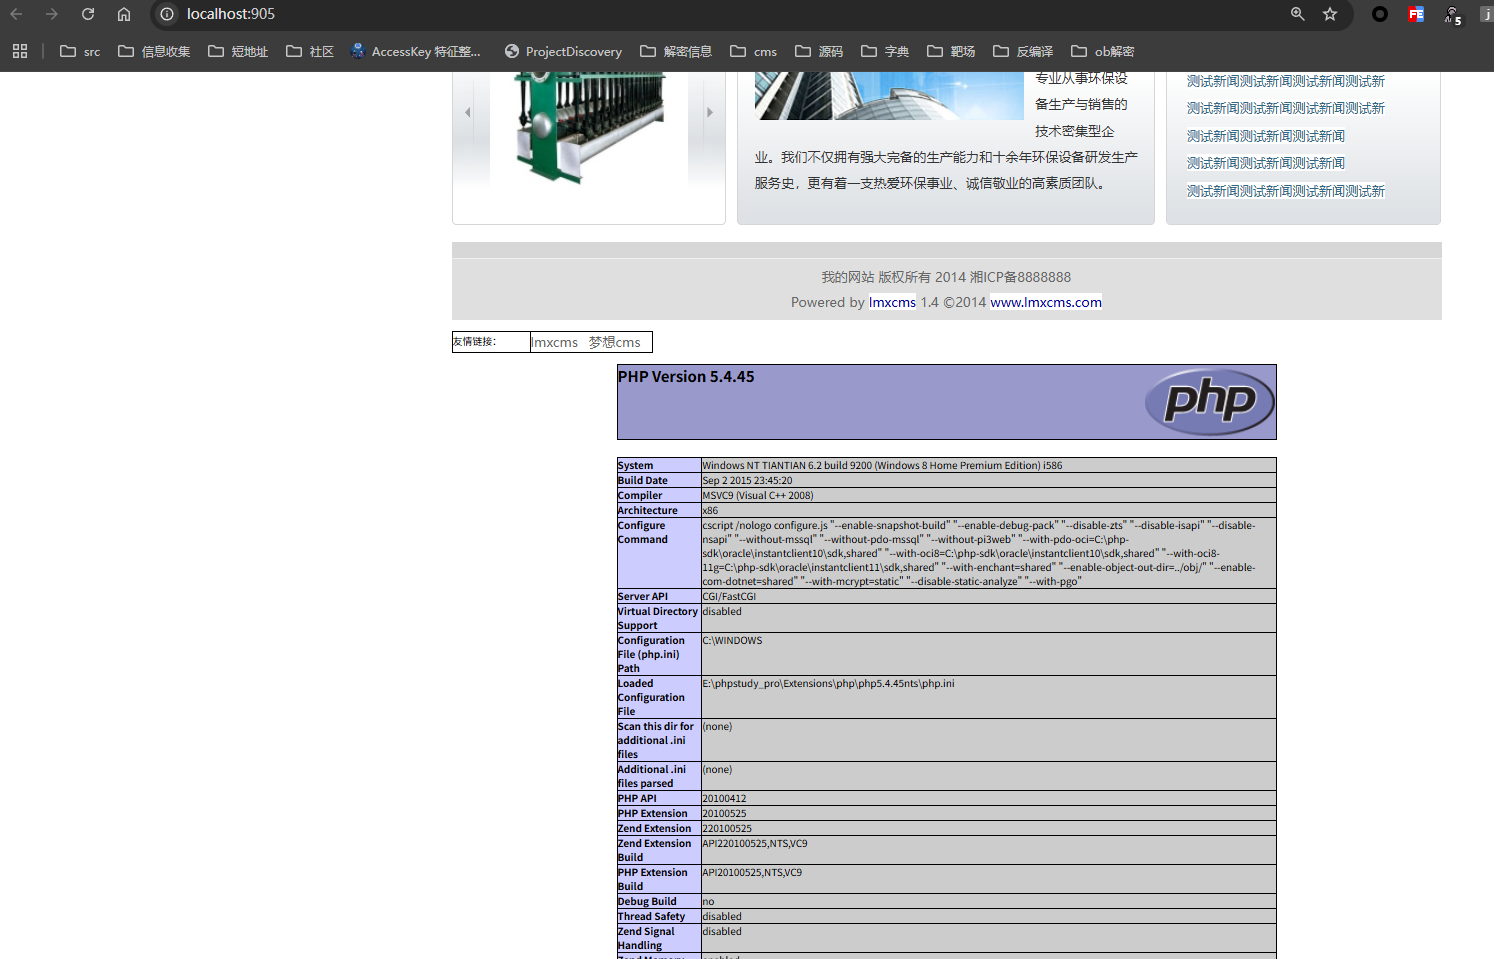Click the PHP logo image

(1209, 402)
